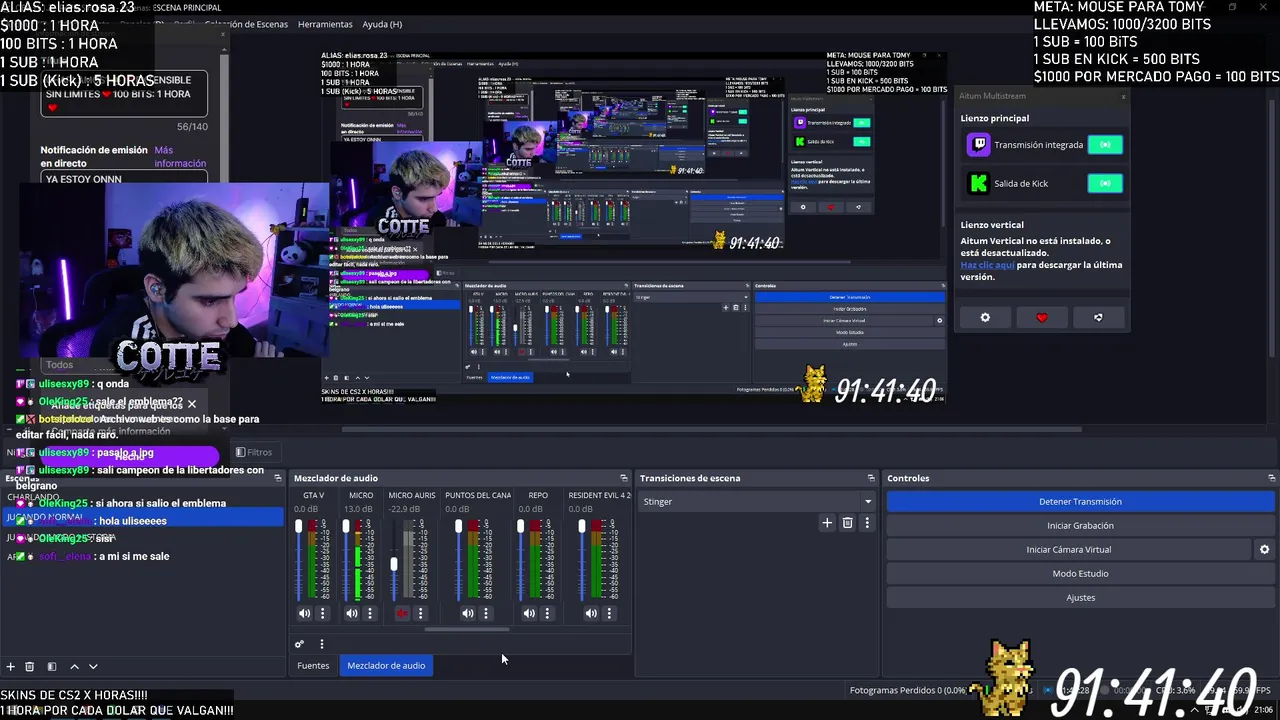Adjust the PUNTOS DEL CANAL volume fader
The height and width of the screenshot is (720, 1280).
(458, 527)
